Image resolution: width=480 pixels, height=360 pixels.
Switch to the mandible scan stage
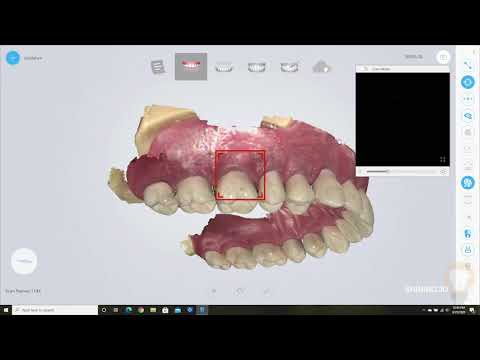(256, 67)
